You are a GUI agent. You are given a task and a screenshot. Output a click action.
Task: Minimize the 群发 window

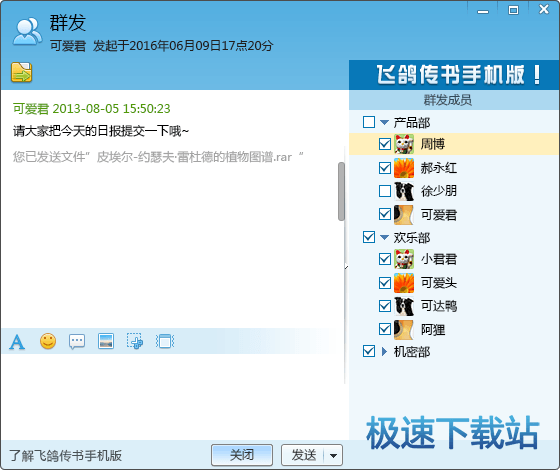click(483, 11)
